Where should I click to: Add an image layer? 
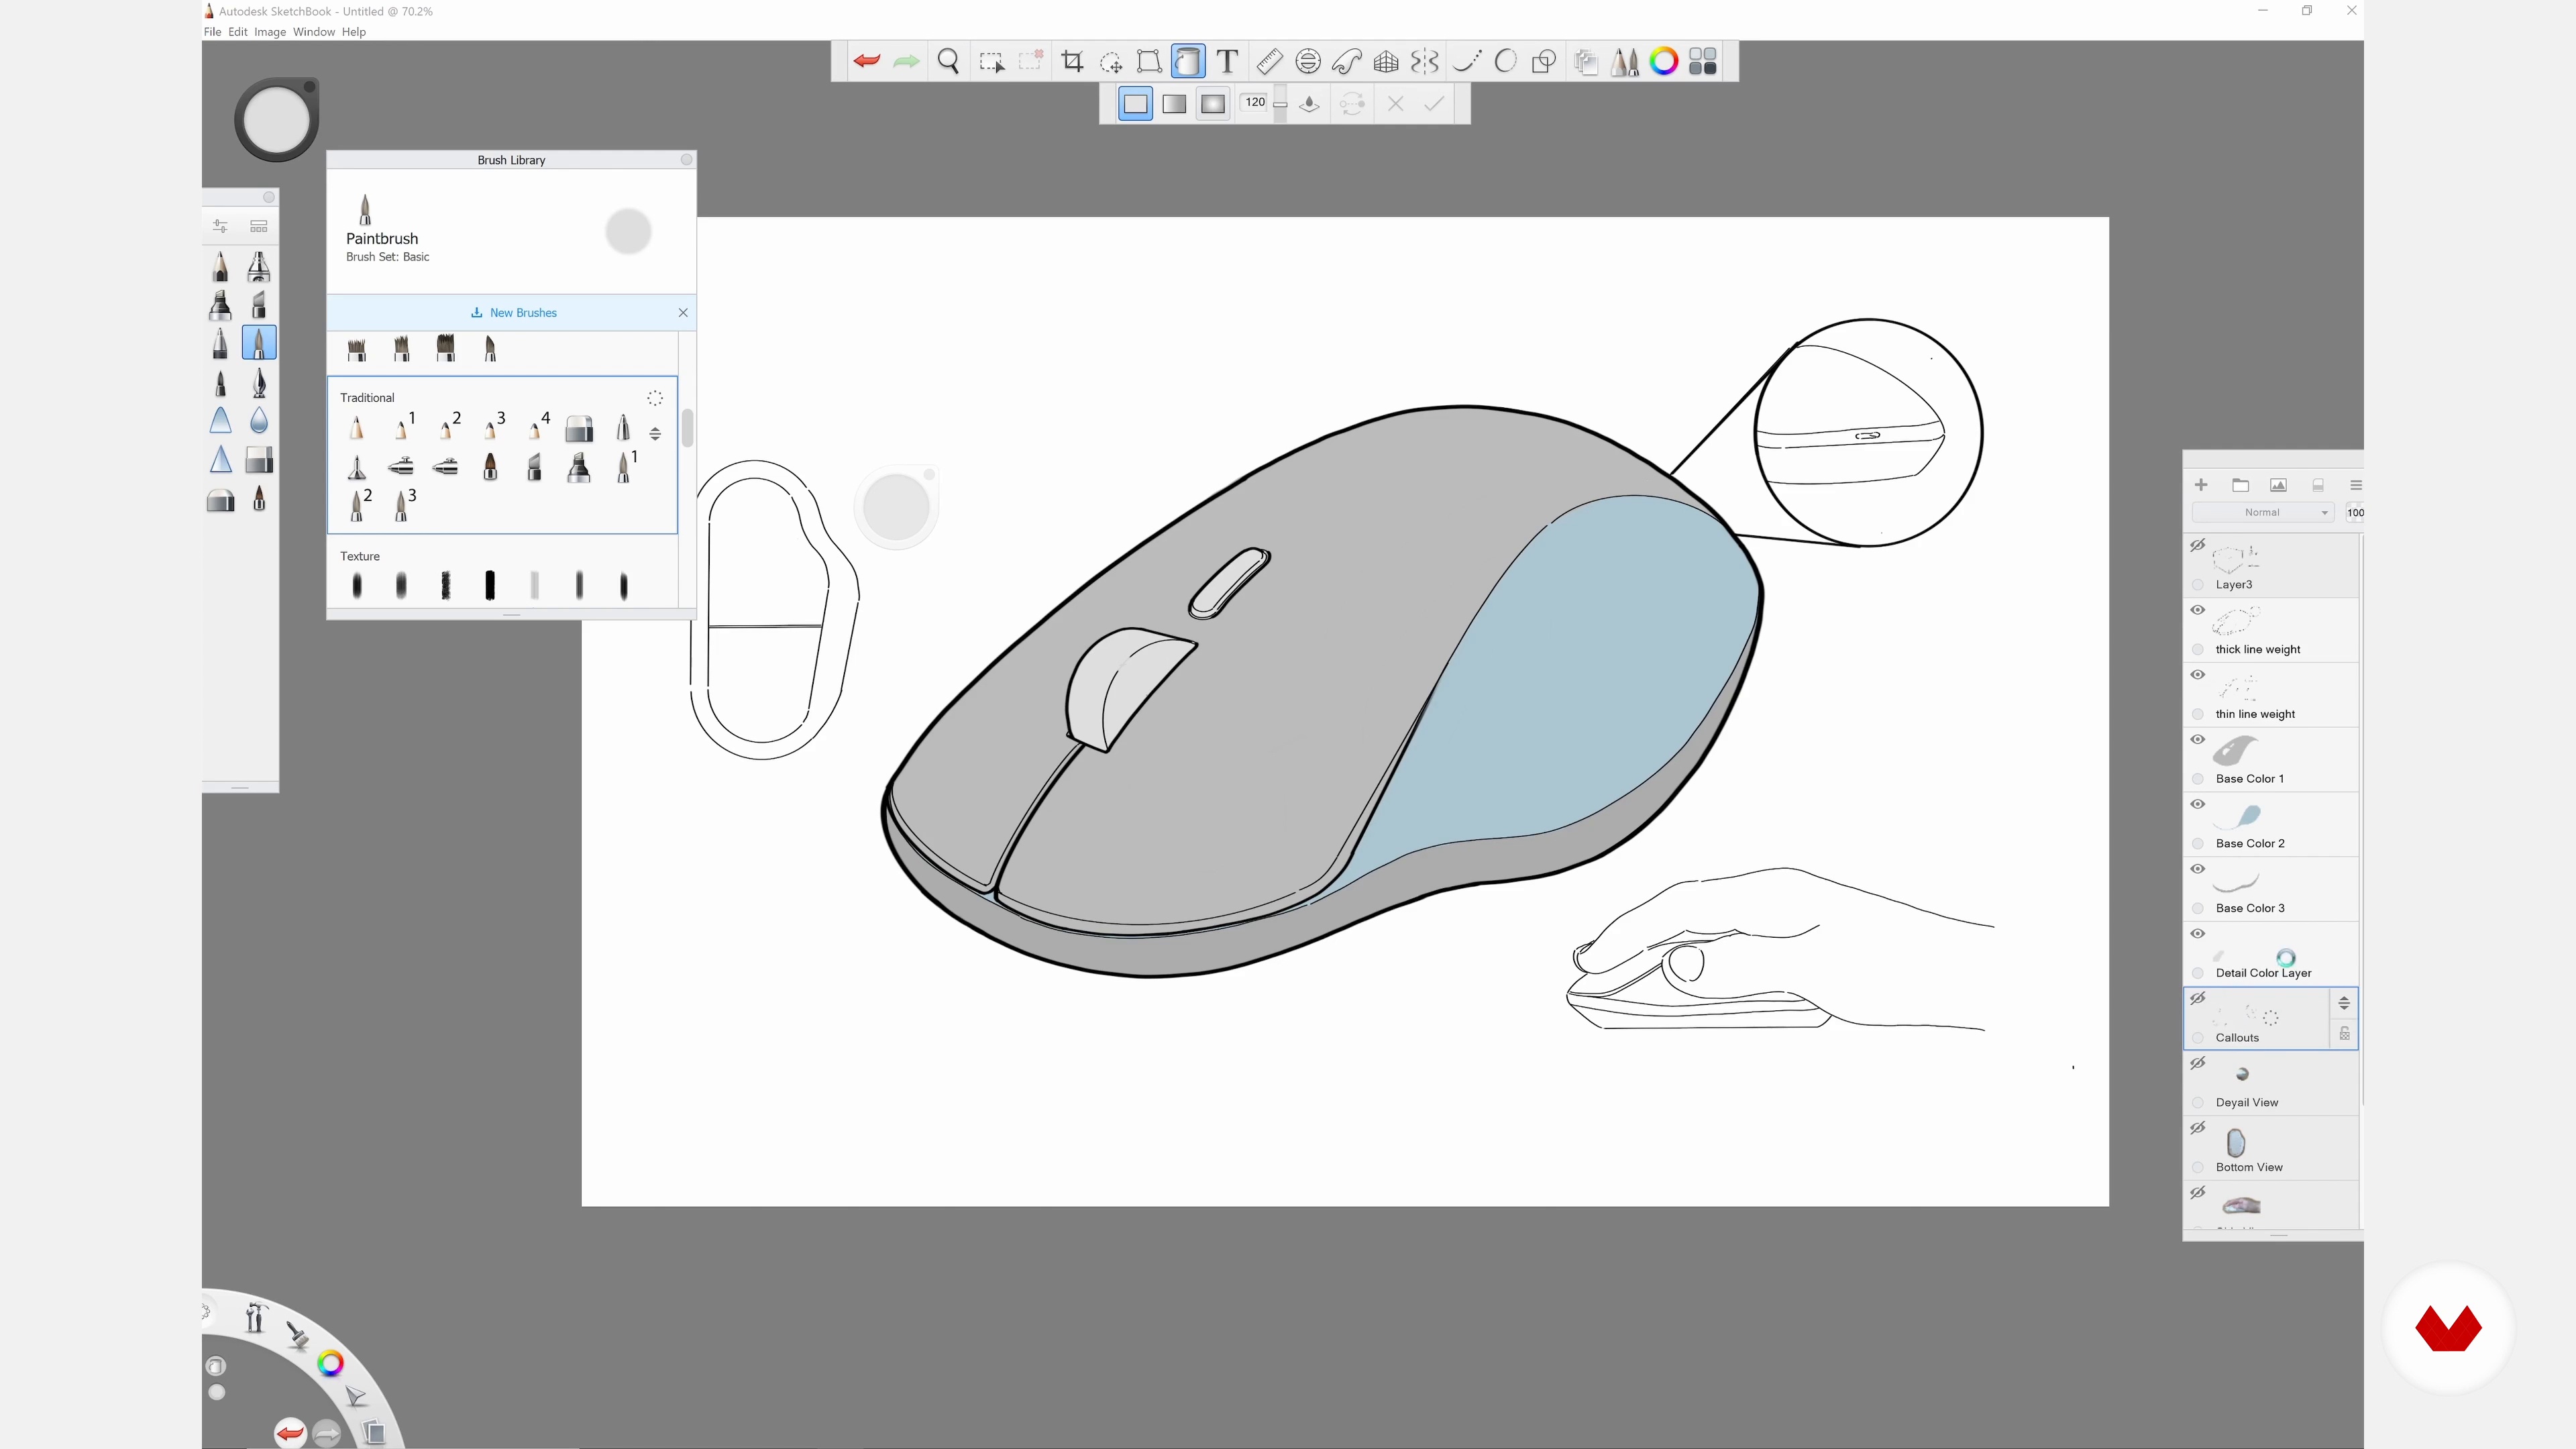[2278, 485]
